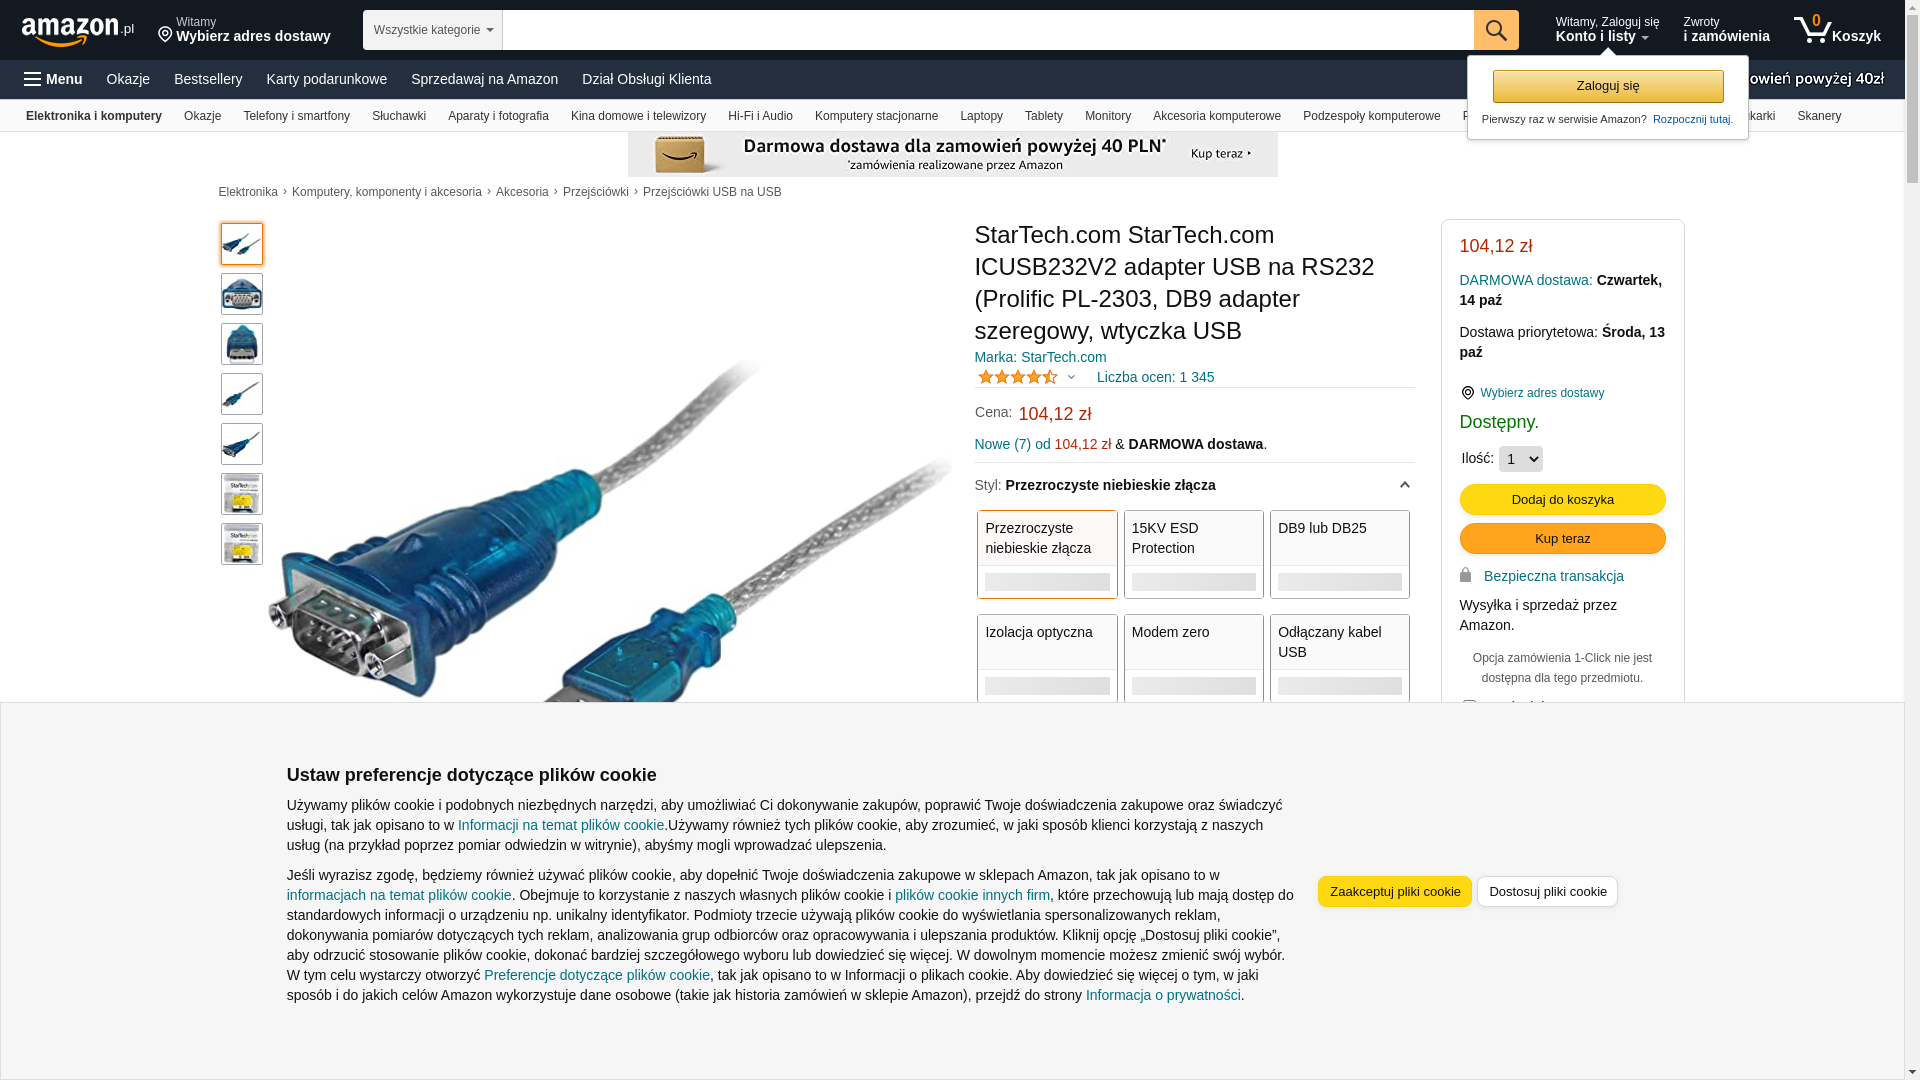
Task: Click the Amazon.pl logo
Action: (x=78, y=30)
